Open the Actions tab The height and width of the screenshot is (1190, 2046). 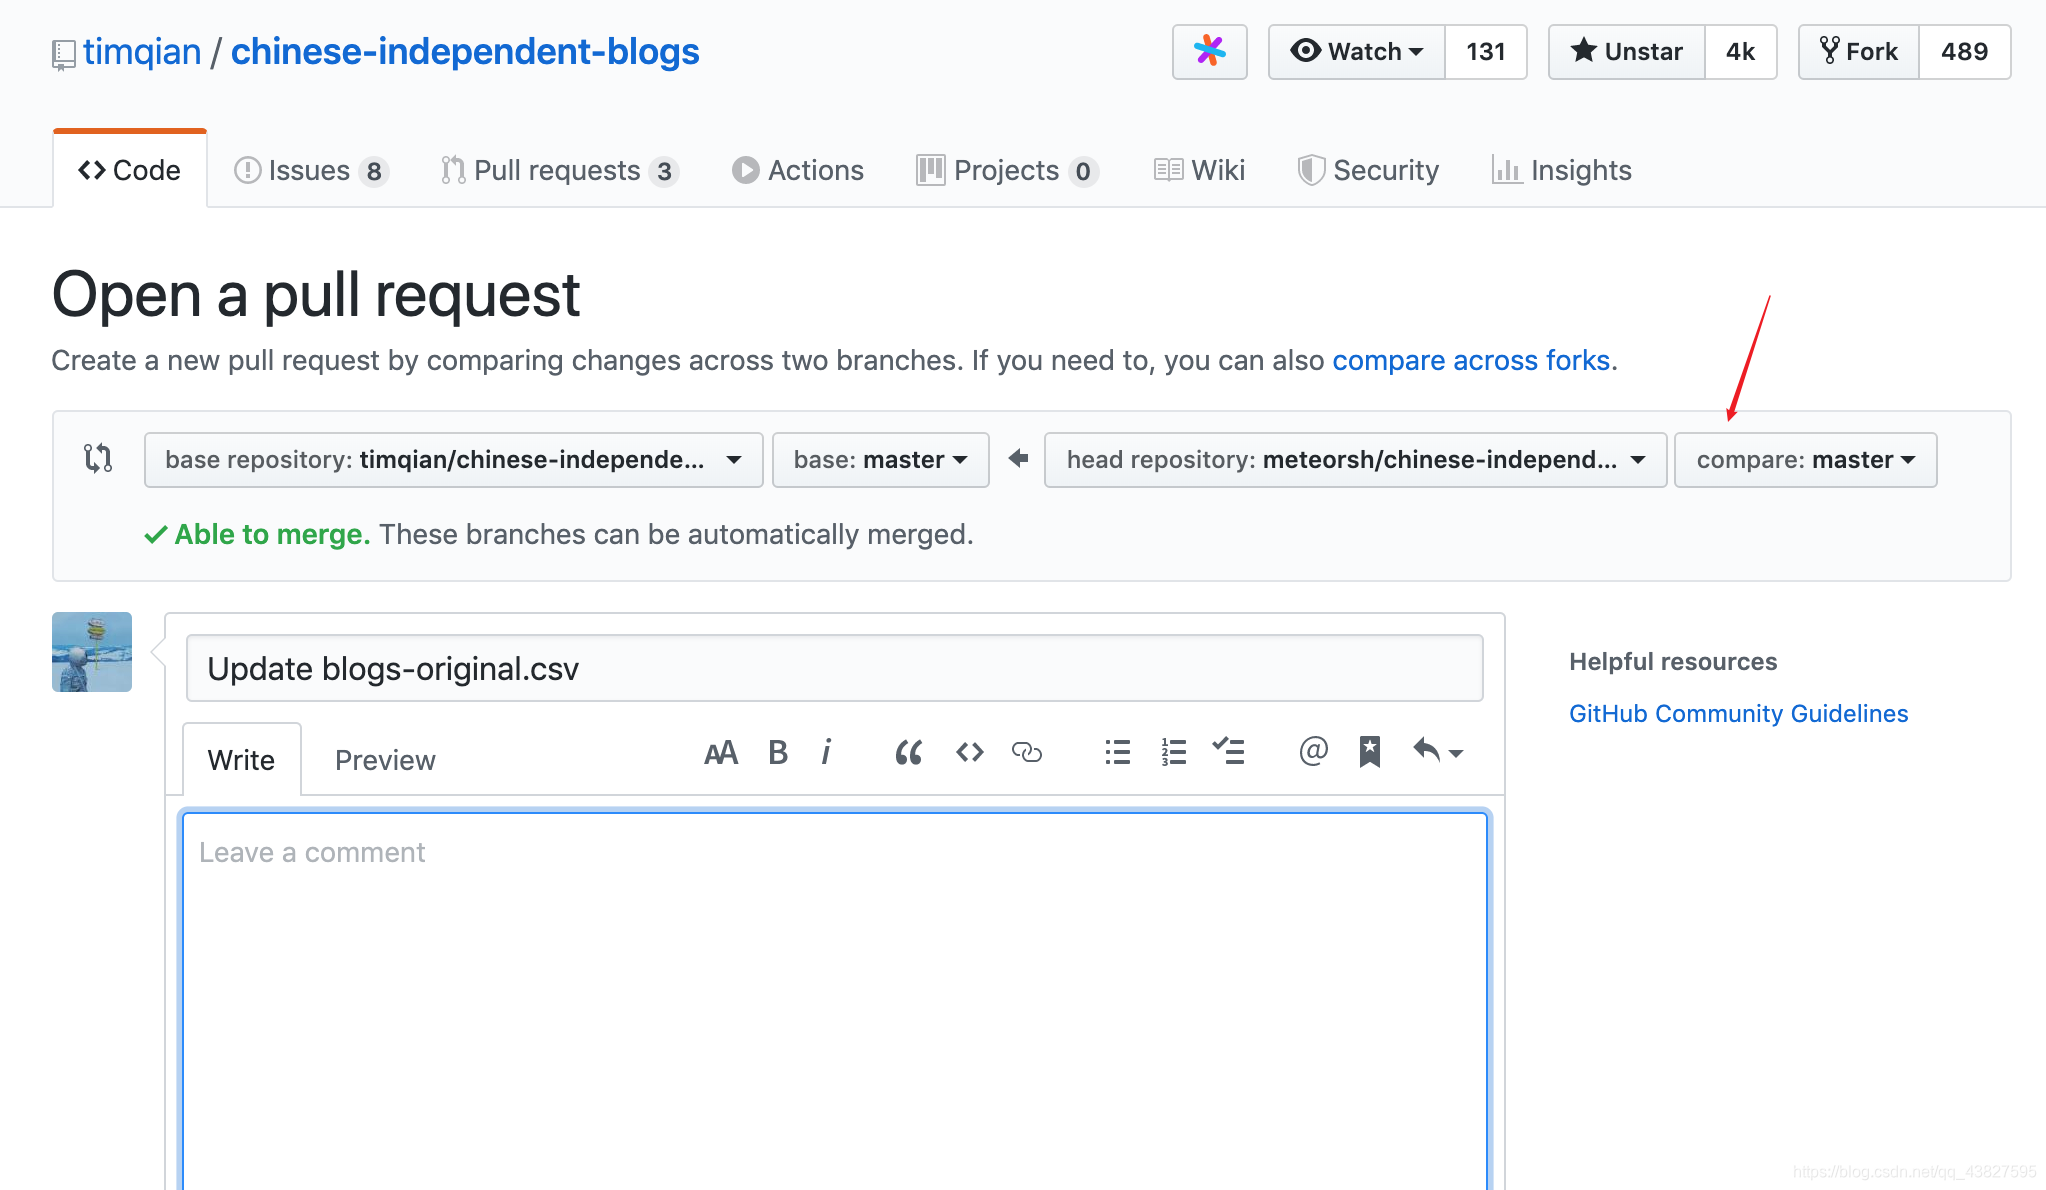point(798,171)
